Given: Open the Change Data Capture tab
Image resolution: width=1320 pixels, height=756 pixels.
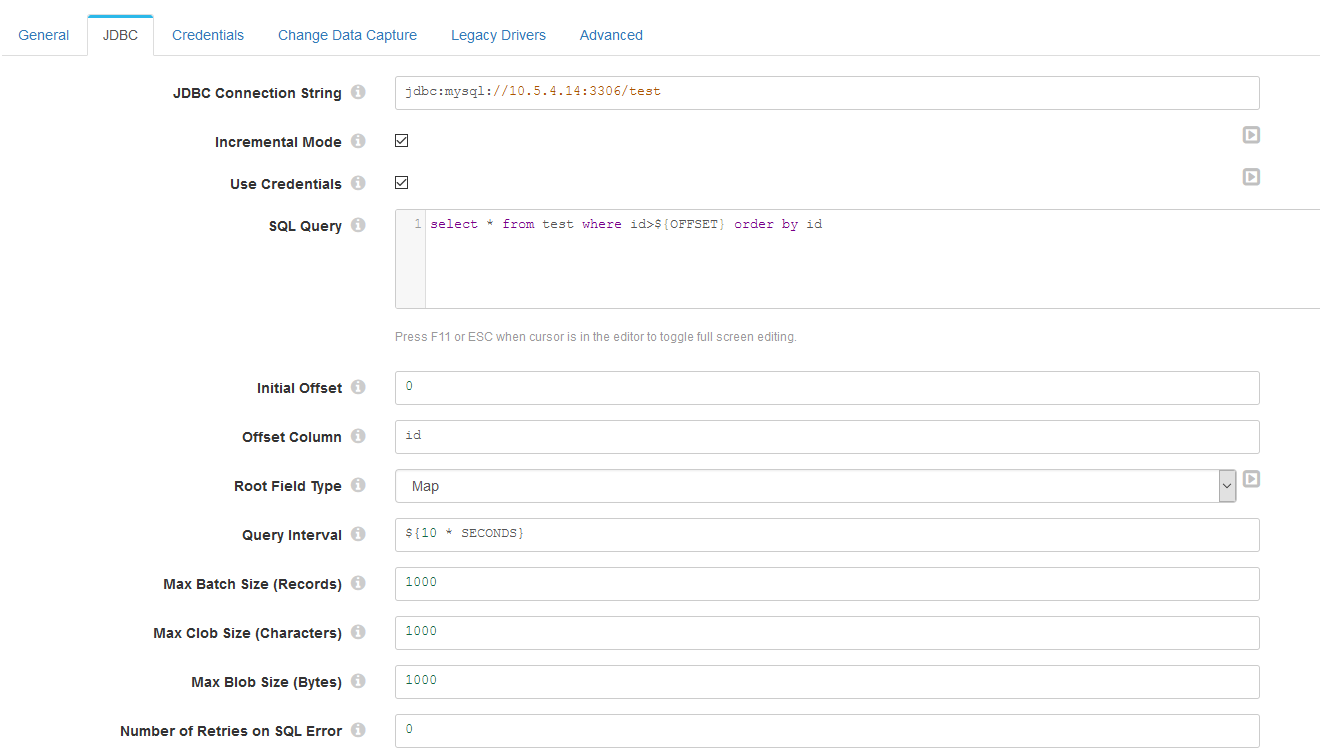Looking at the screenshot, I should (347, 35).
